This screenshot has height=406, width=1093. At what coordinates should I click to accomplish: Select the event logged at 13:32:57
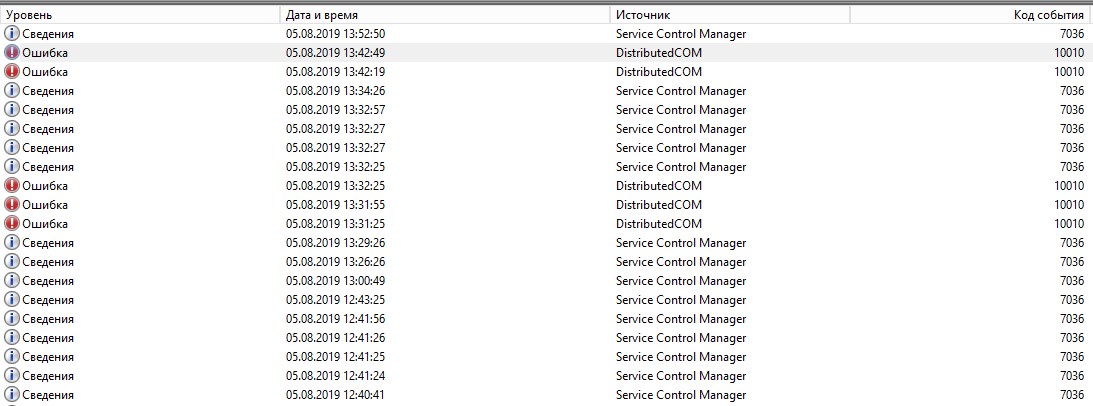tap(546, 110)
